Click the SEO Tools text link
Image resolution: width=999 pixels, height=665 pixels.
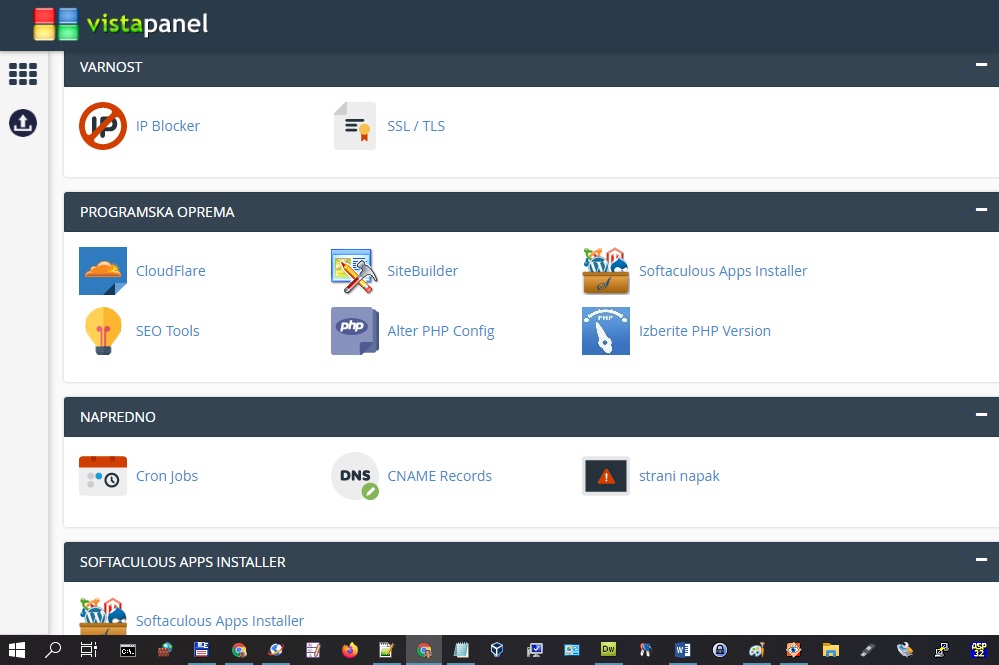tap(168, 331)
